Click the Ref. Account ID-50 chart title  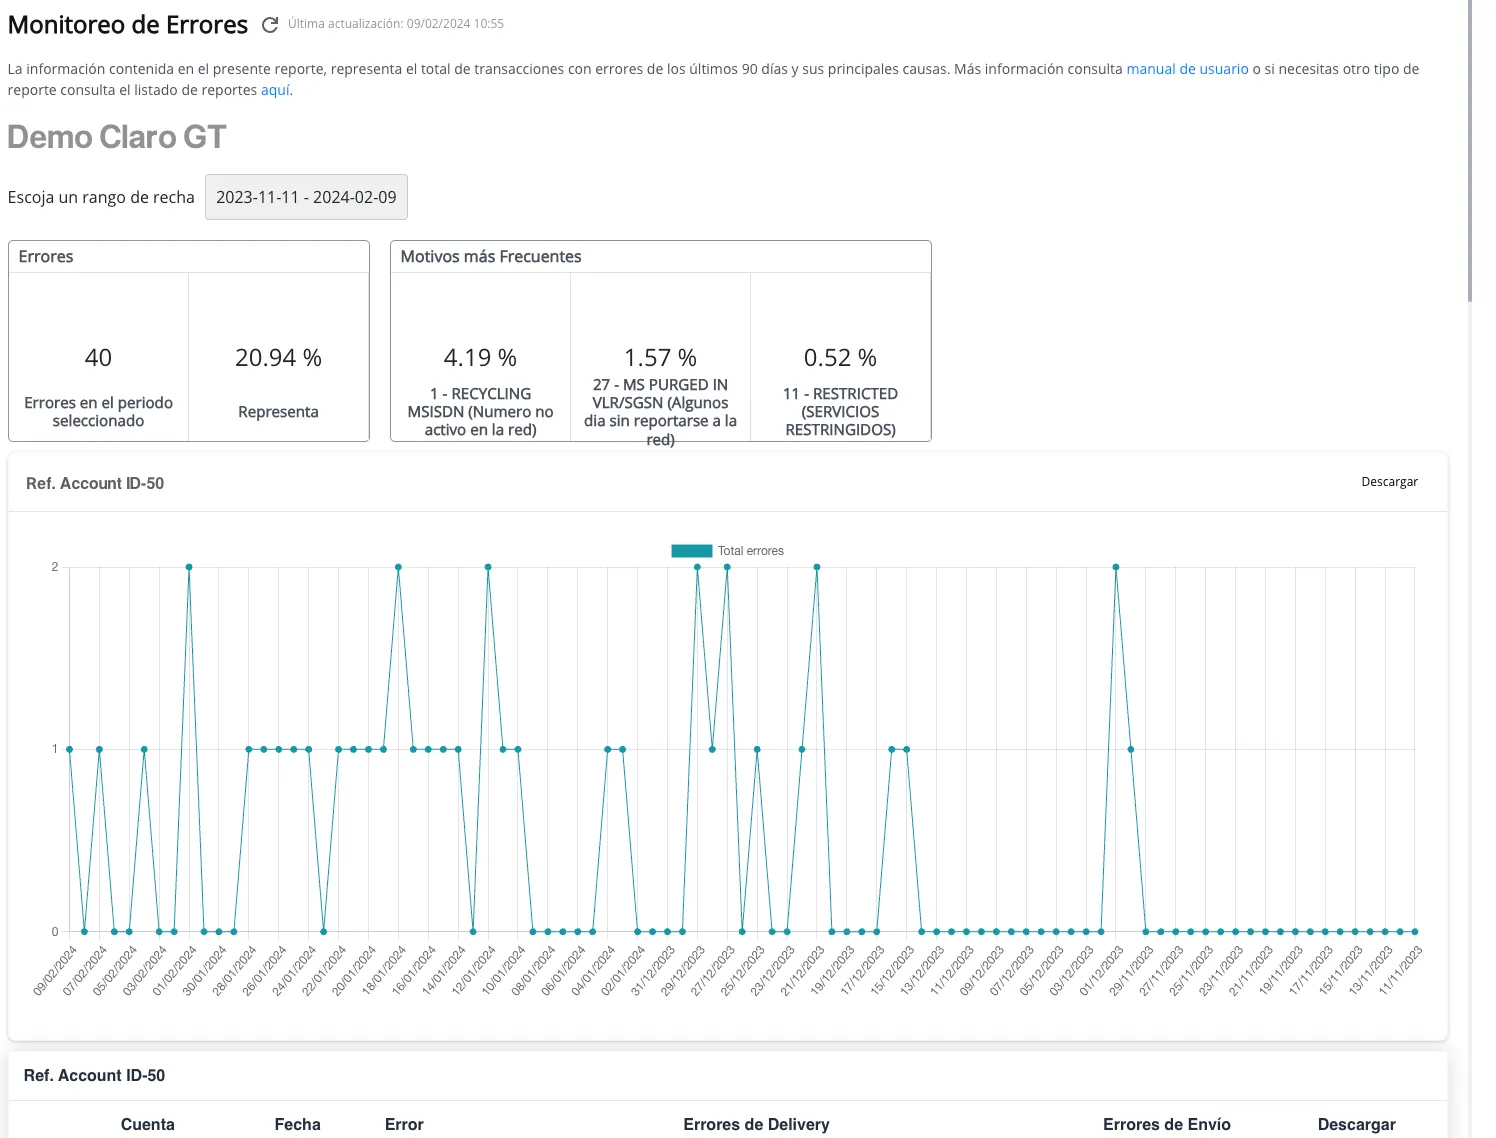tap(95, 483)
